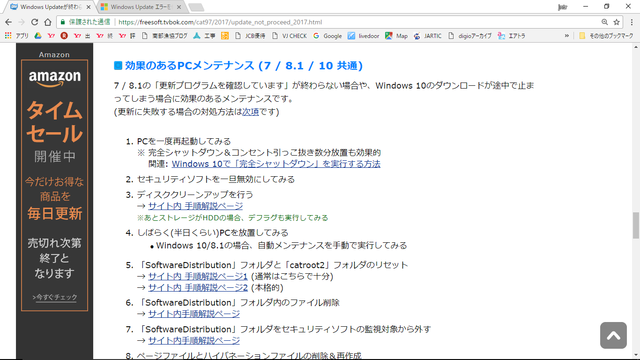Open the orange RSS-style bookmark icon
The image size is (640, 360).
pos(225,36)
